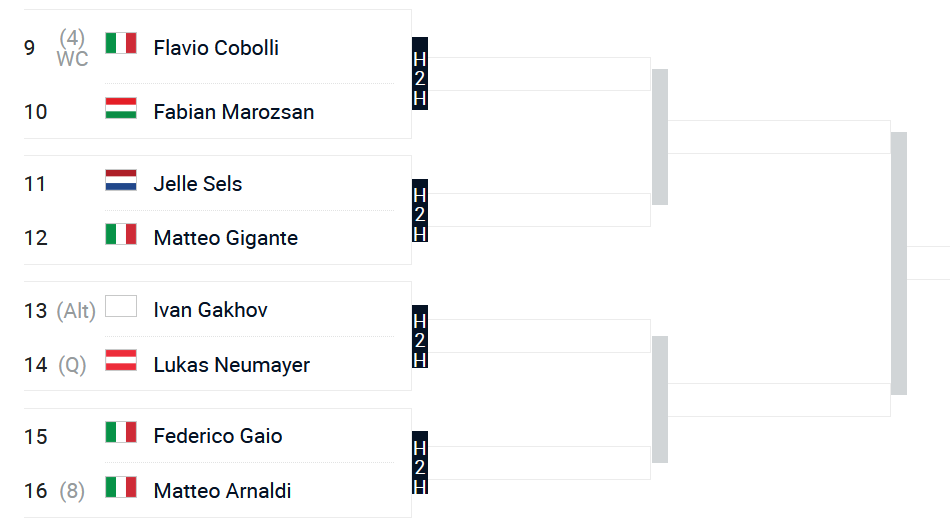Click the blank flag beside Ivan Gakhov
The width and height of the screenshot is (950, 523).
121,306
